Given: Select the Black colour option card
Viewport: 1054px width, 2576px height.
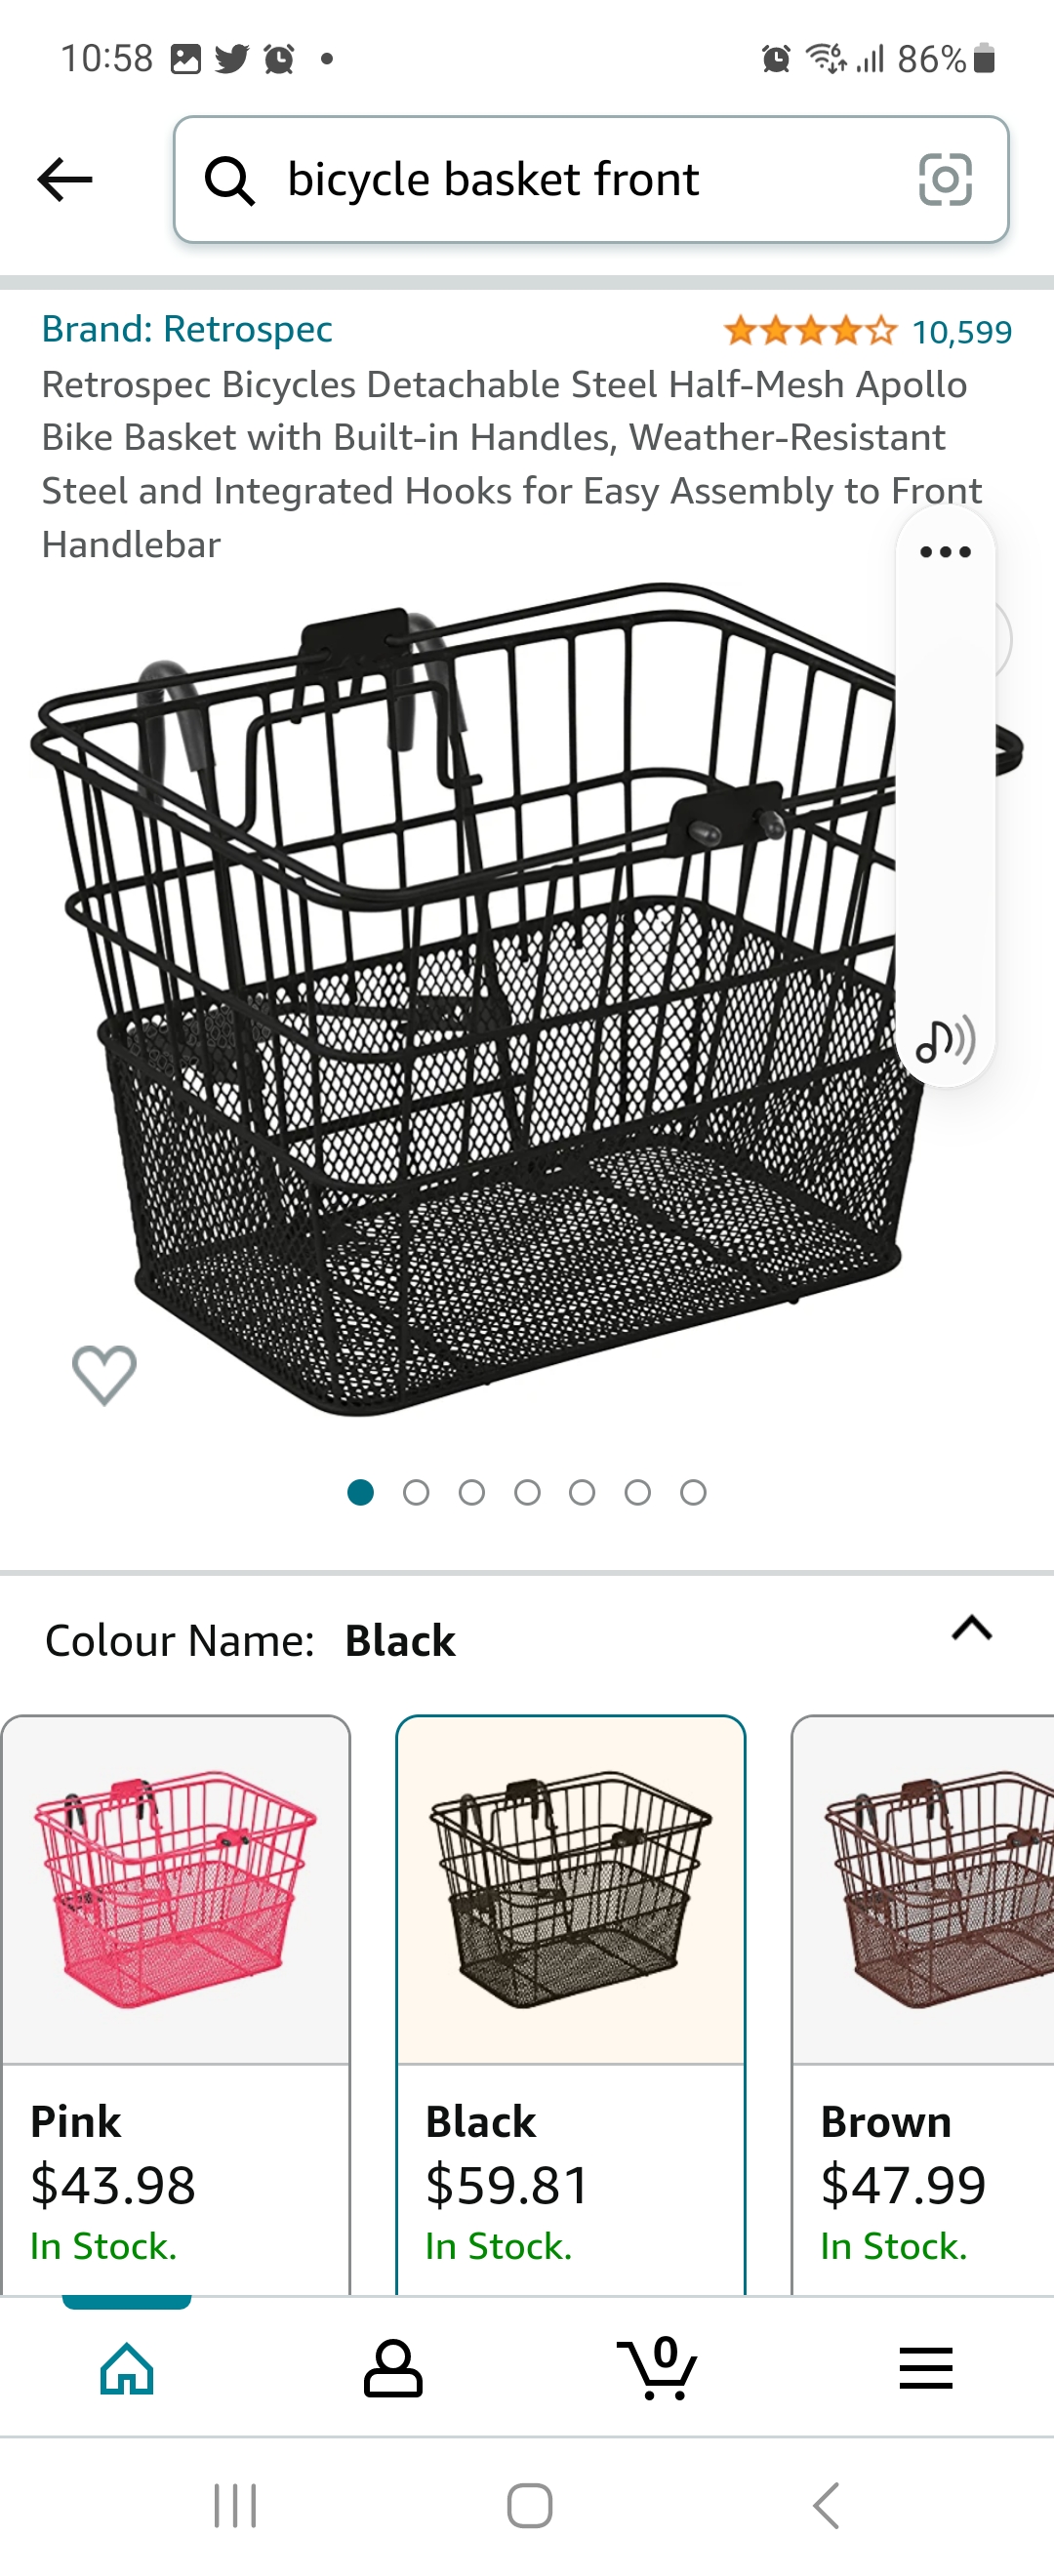Looking at the screenshot, I should 571,2004.
